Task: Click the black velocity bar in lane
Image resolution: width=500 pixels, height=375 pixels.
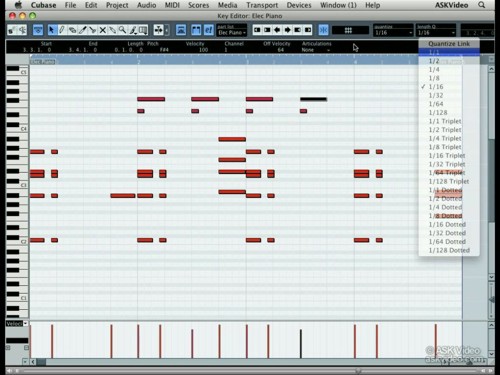Action: [x=301, y=344]
